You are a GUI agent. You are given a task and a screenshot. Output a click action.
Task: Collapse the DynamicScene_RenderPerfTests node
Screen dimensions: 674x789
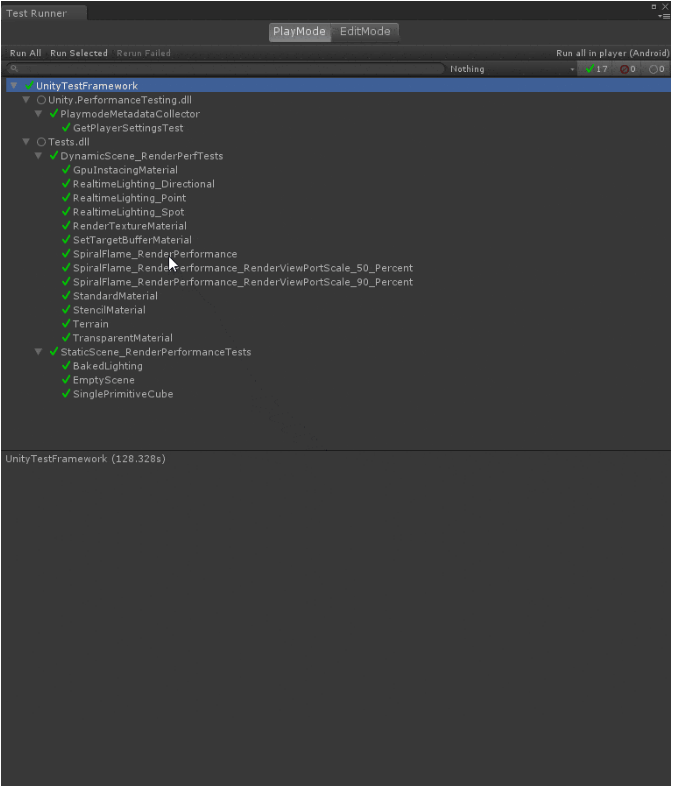pyautogui.click(x=38, y=156)
